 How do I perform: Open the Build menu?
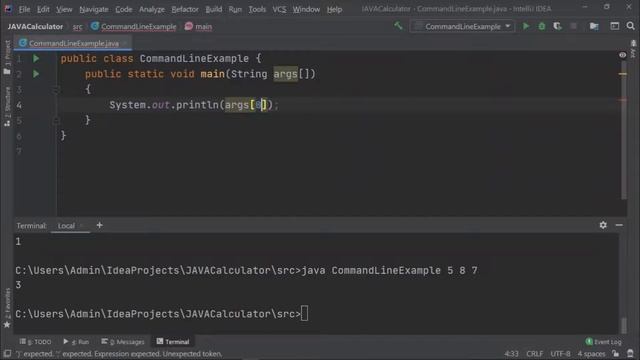213,9
